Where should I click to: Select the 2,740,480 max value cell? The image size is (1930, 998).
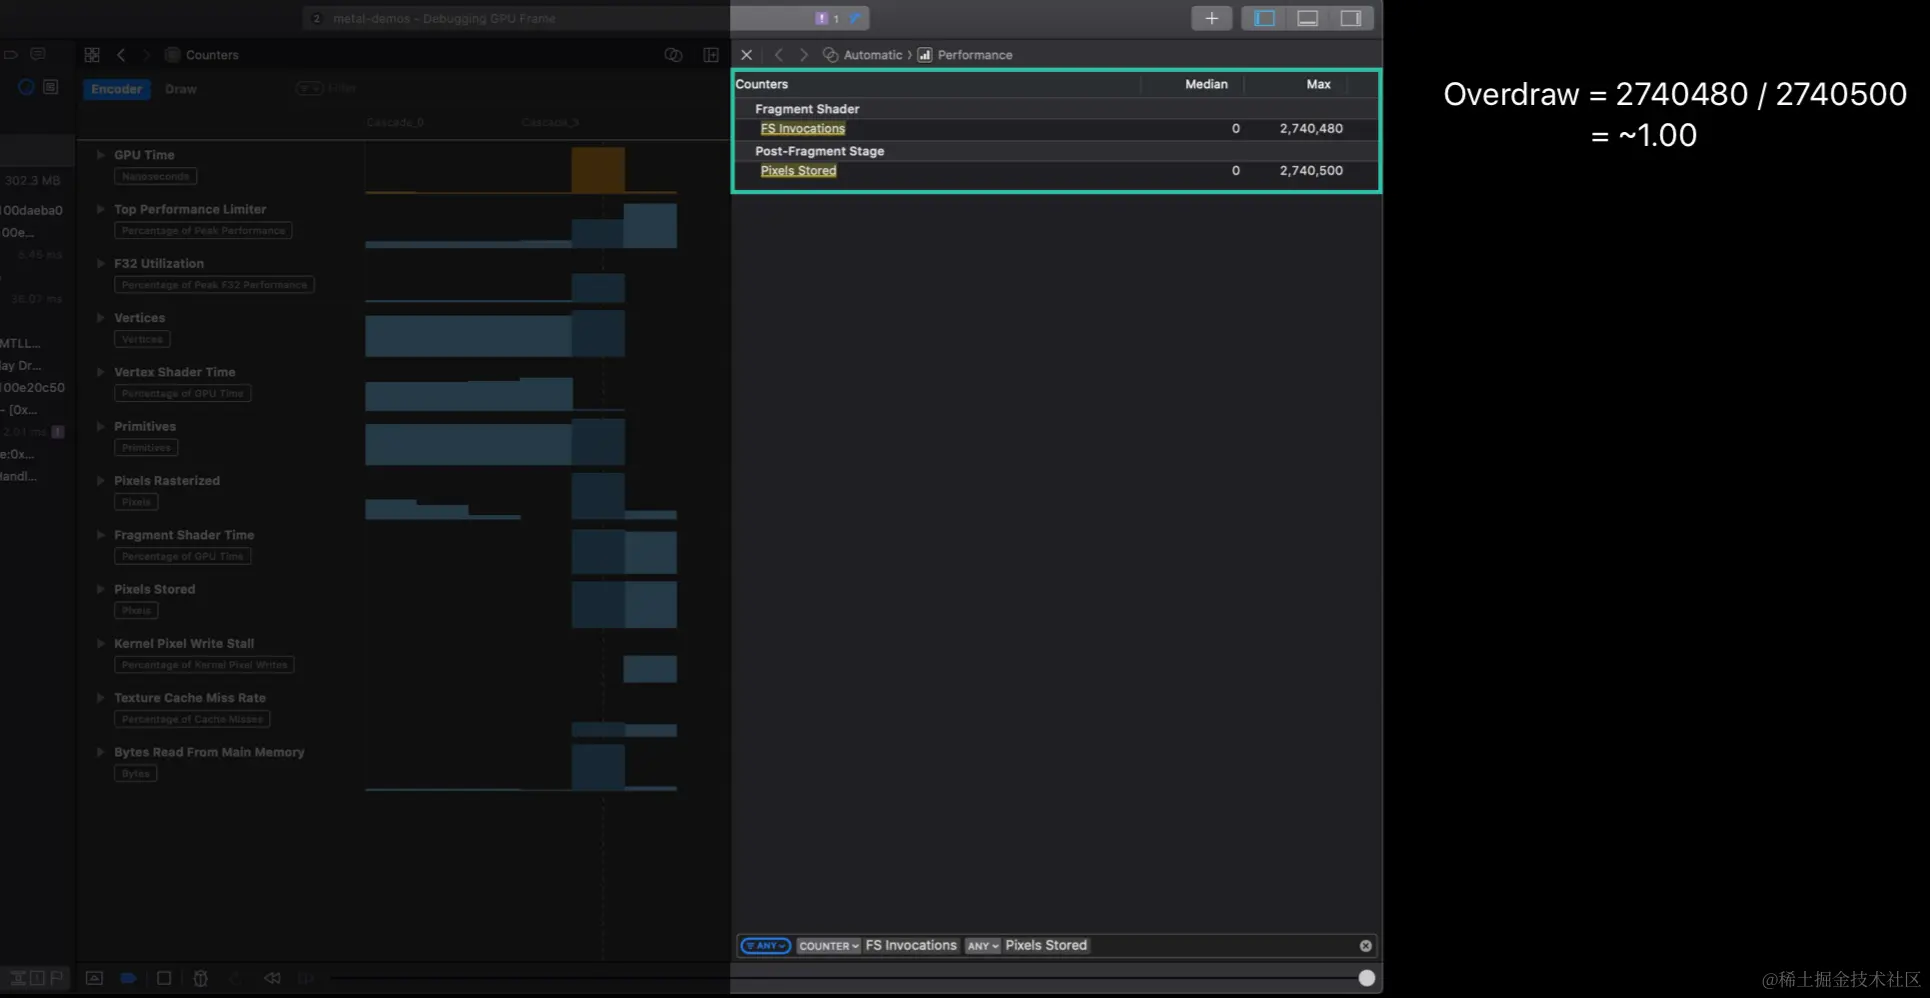click(1311, 128)
